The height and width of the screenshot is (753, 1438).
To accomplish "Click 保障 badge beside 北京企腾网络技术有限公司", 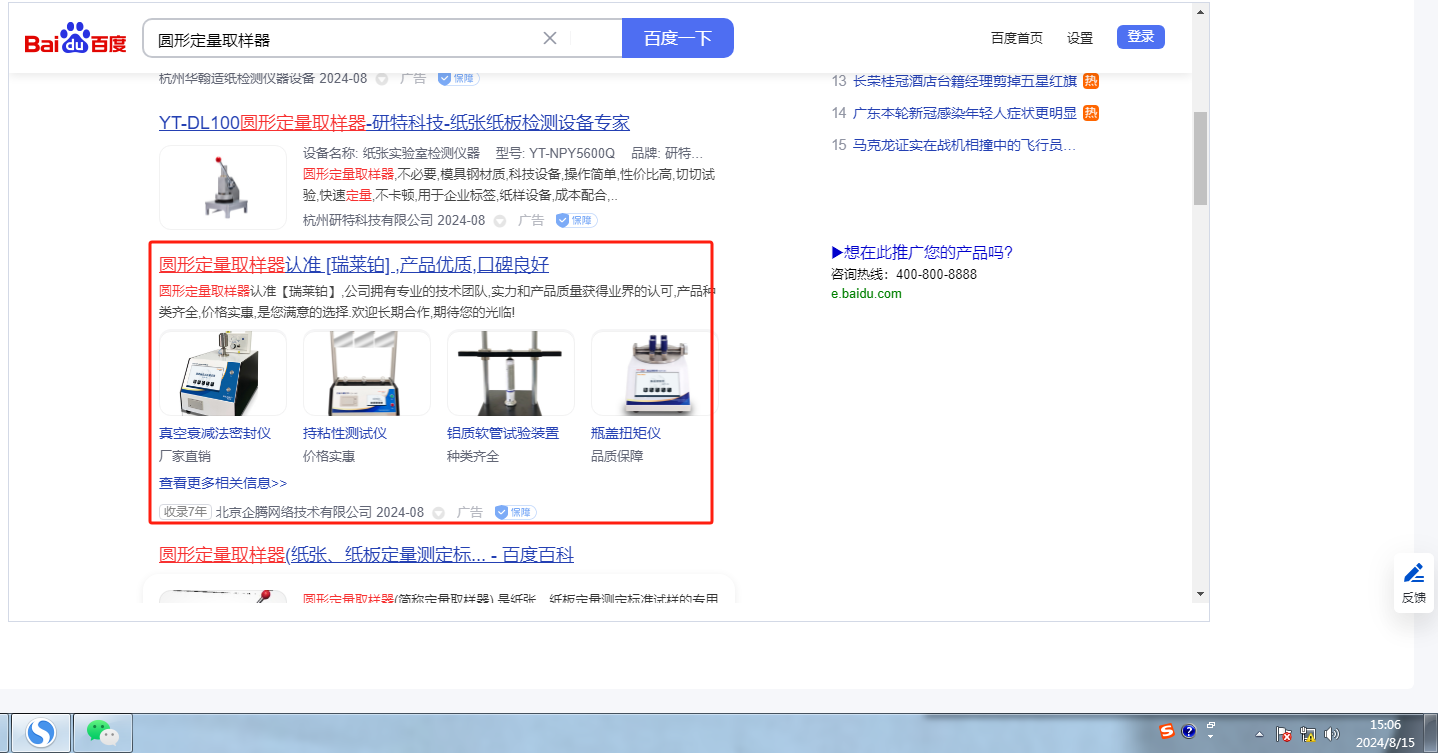I will coord(515,512).
